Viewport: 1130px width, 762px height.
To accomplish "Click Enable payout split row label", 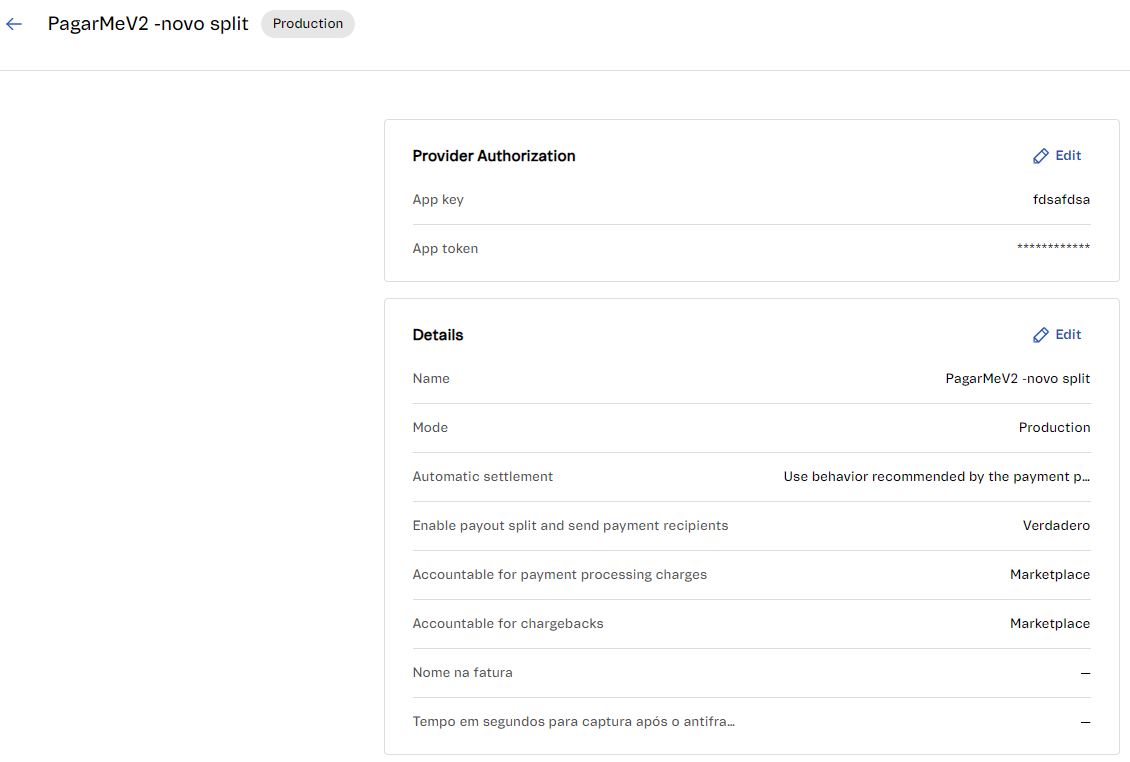I will pyautogui.click(x=570, y=526).
